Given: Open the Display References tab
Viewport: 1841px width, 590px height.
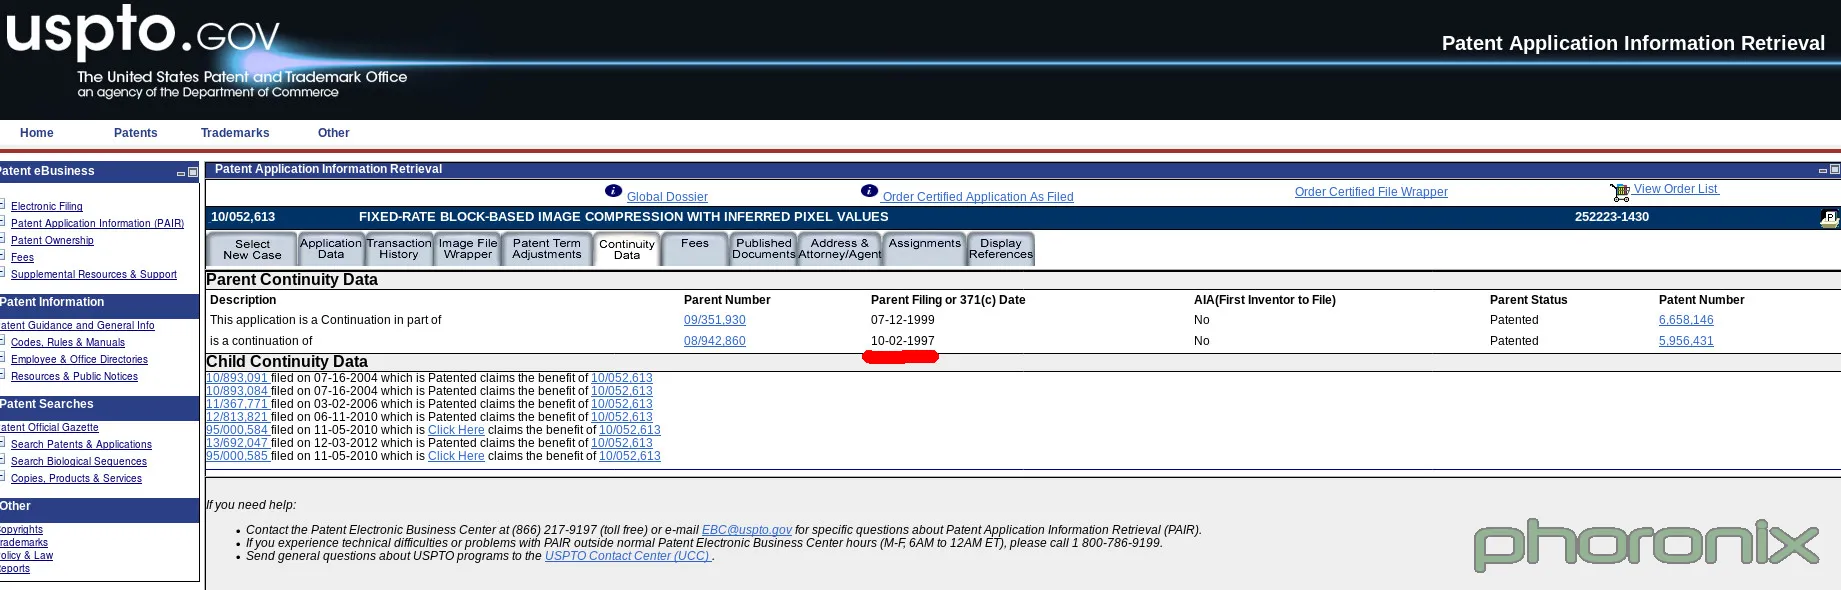Looking at the screenshot, I should tap(1001, 249).
